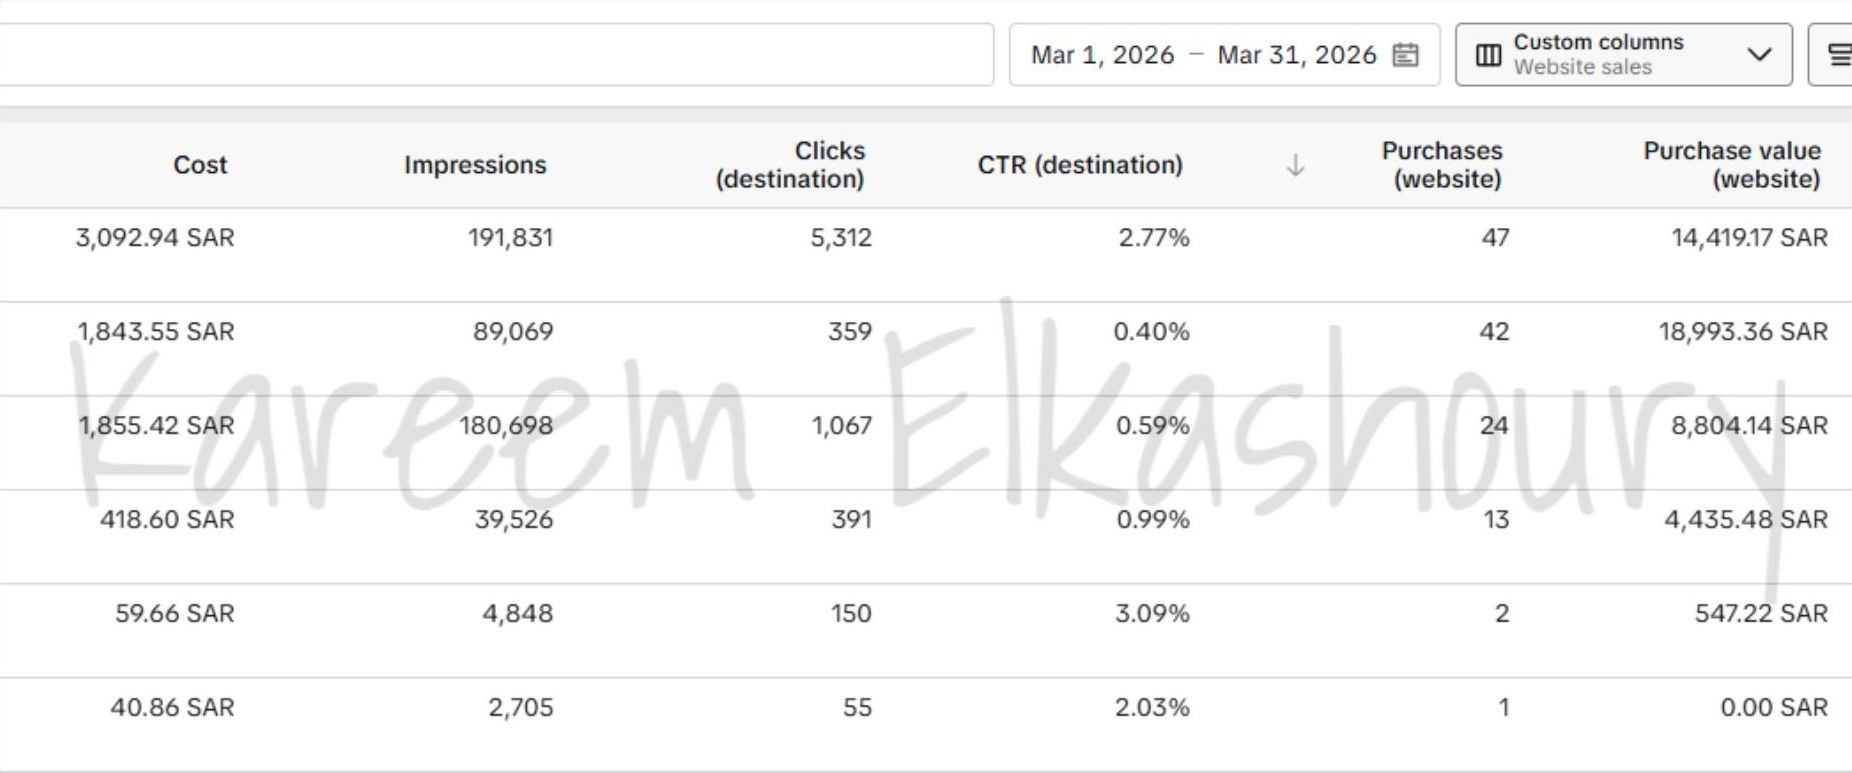
Task: Sort by Impressions column header
Action: click(475, 165)
